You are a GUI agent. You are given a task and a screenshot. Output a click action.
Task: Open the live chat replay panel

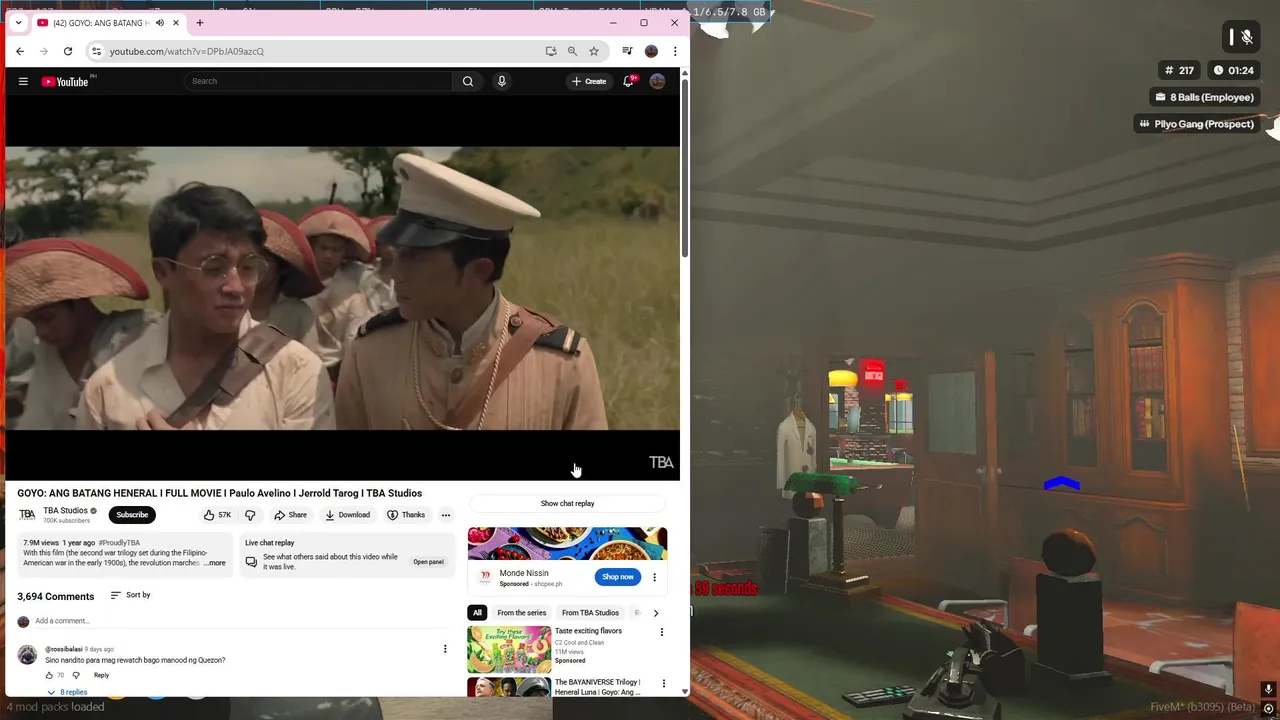[x=428, y=562]
